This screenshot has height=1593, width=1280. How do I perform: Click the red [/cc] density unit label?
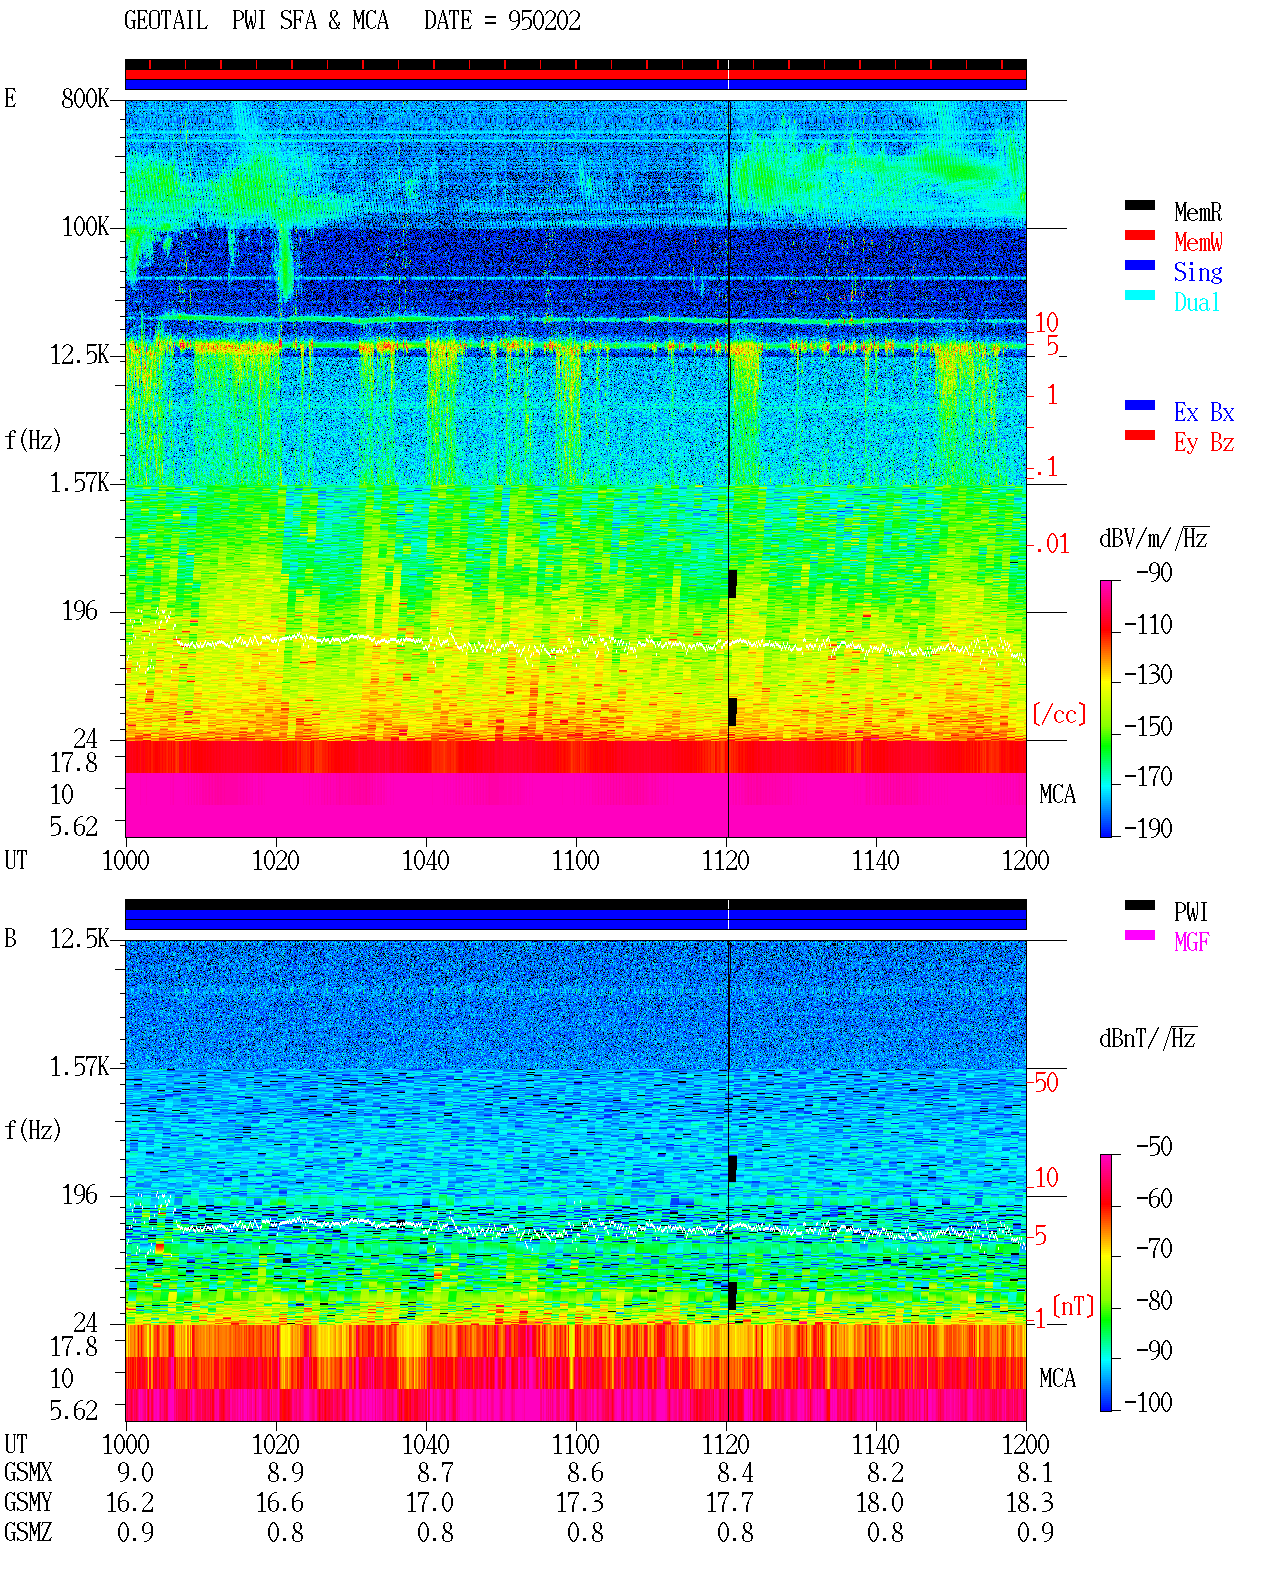pos(1059,714)
